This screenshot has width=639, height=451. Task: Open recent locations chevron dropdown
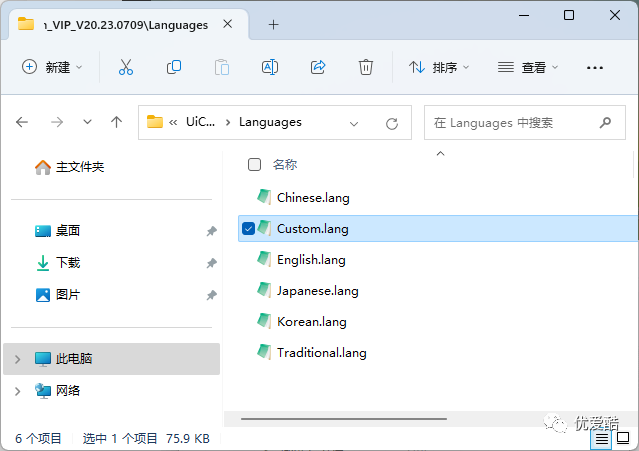tap(87, 122)
